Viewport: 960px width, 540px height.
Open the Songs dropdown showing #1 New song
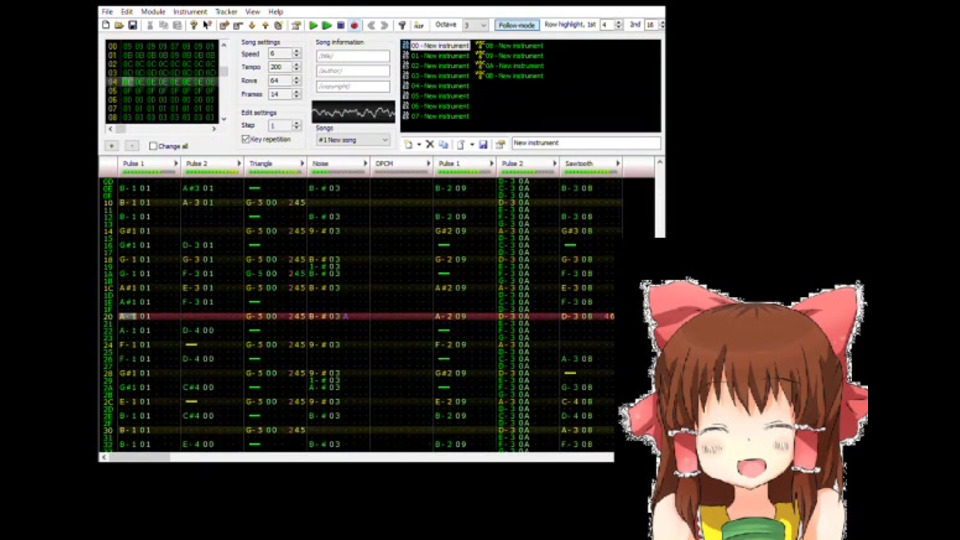tap(353, 140)
